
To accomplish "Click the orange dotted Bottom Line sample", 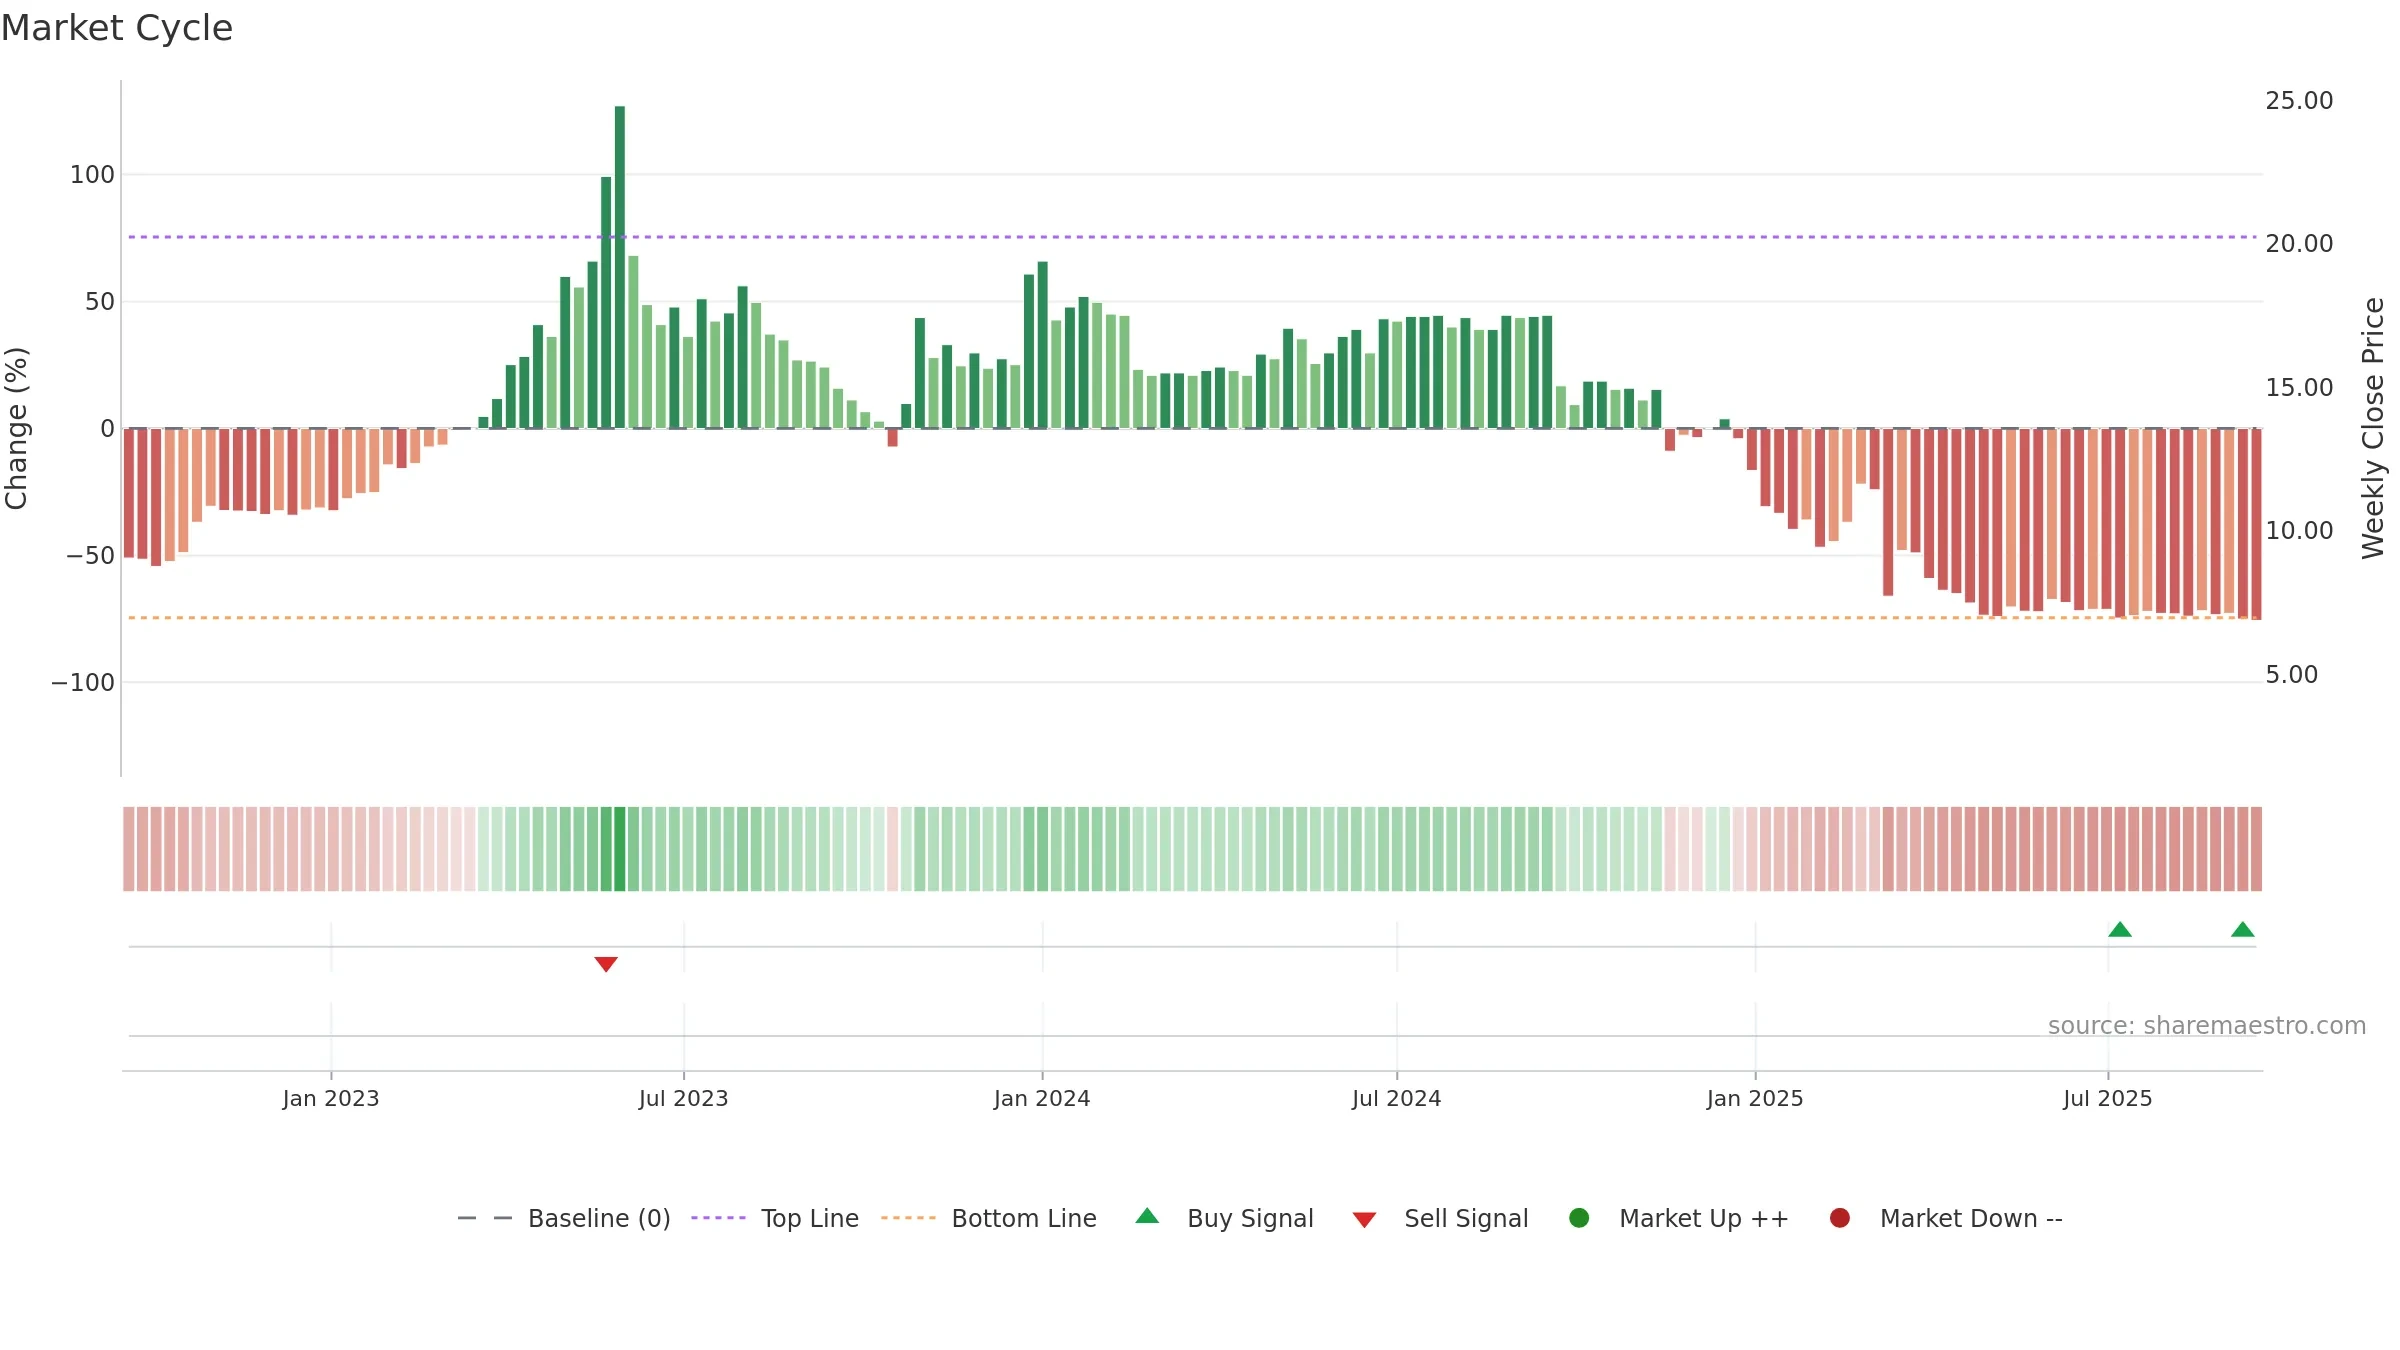I will tap(908, 1218).
